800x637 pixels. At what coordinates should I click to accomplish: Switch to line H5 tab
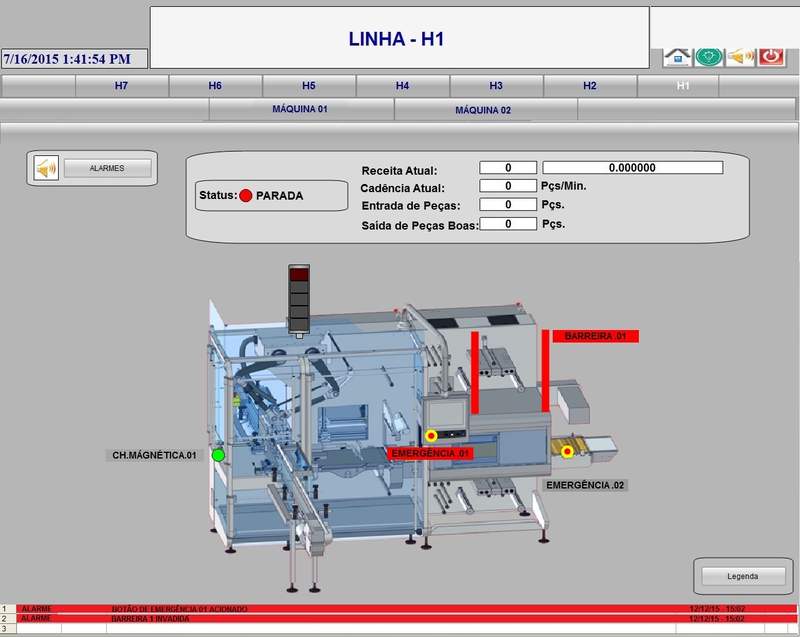tap(309, 86)
